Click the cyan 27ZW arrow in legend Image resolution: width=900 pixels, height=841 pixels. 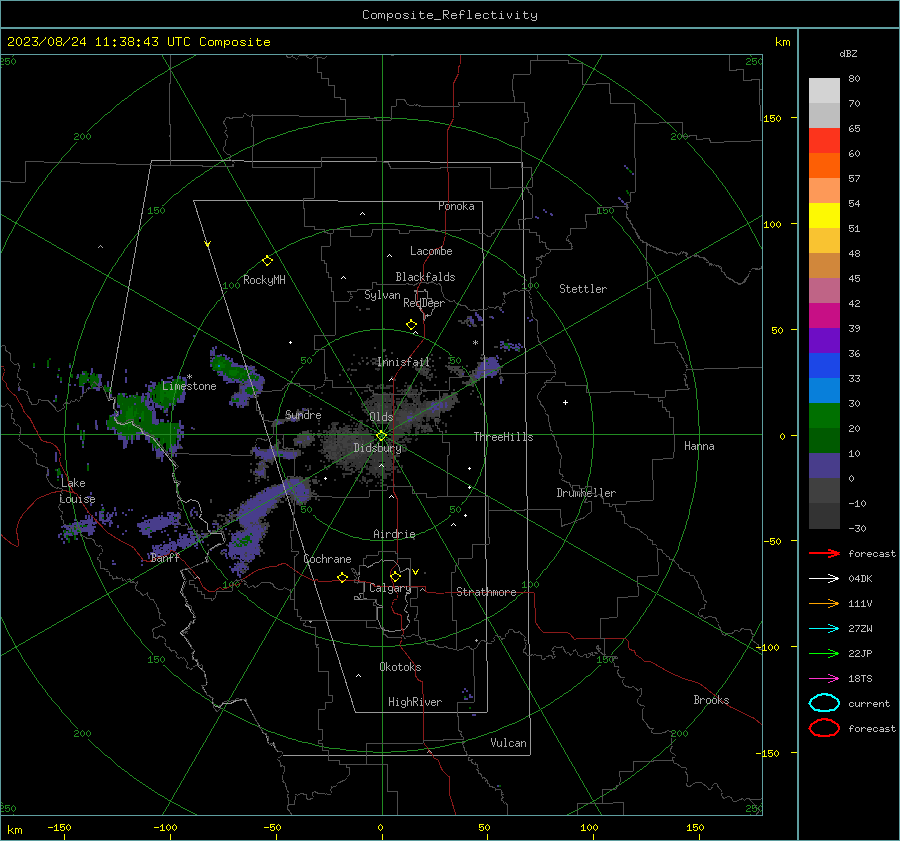tap(824, 629)
